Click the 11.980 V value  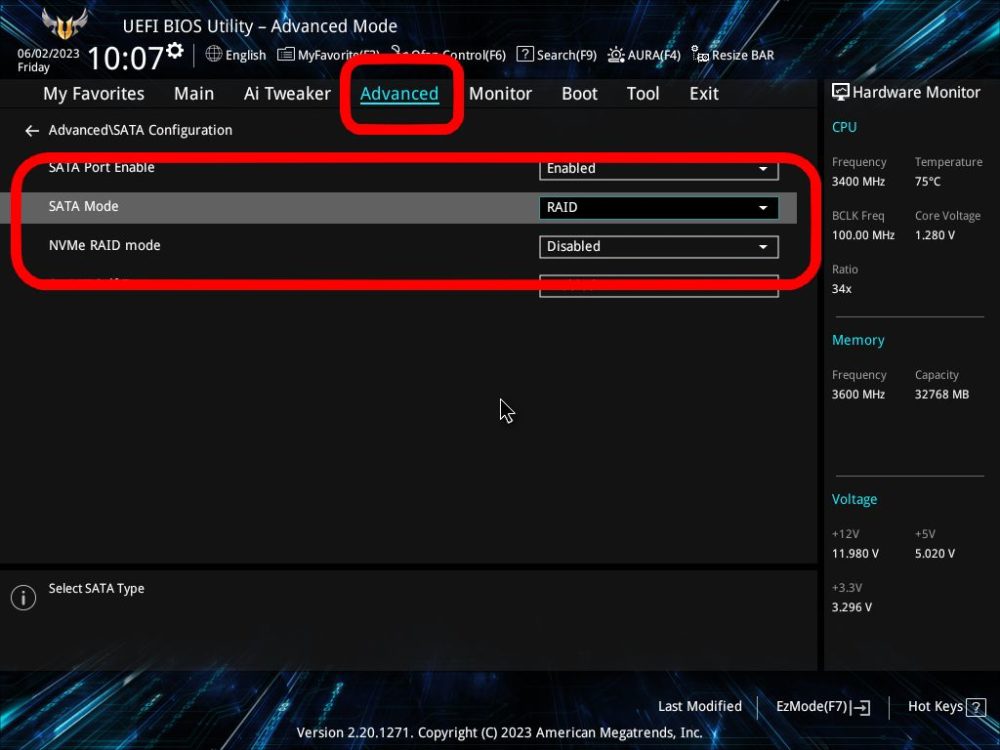(855, 554)
